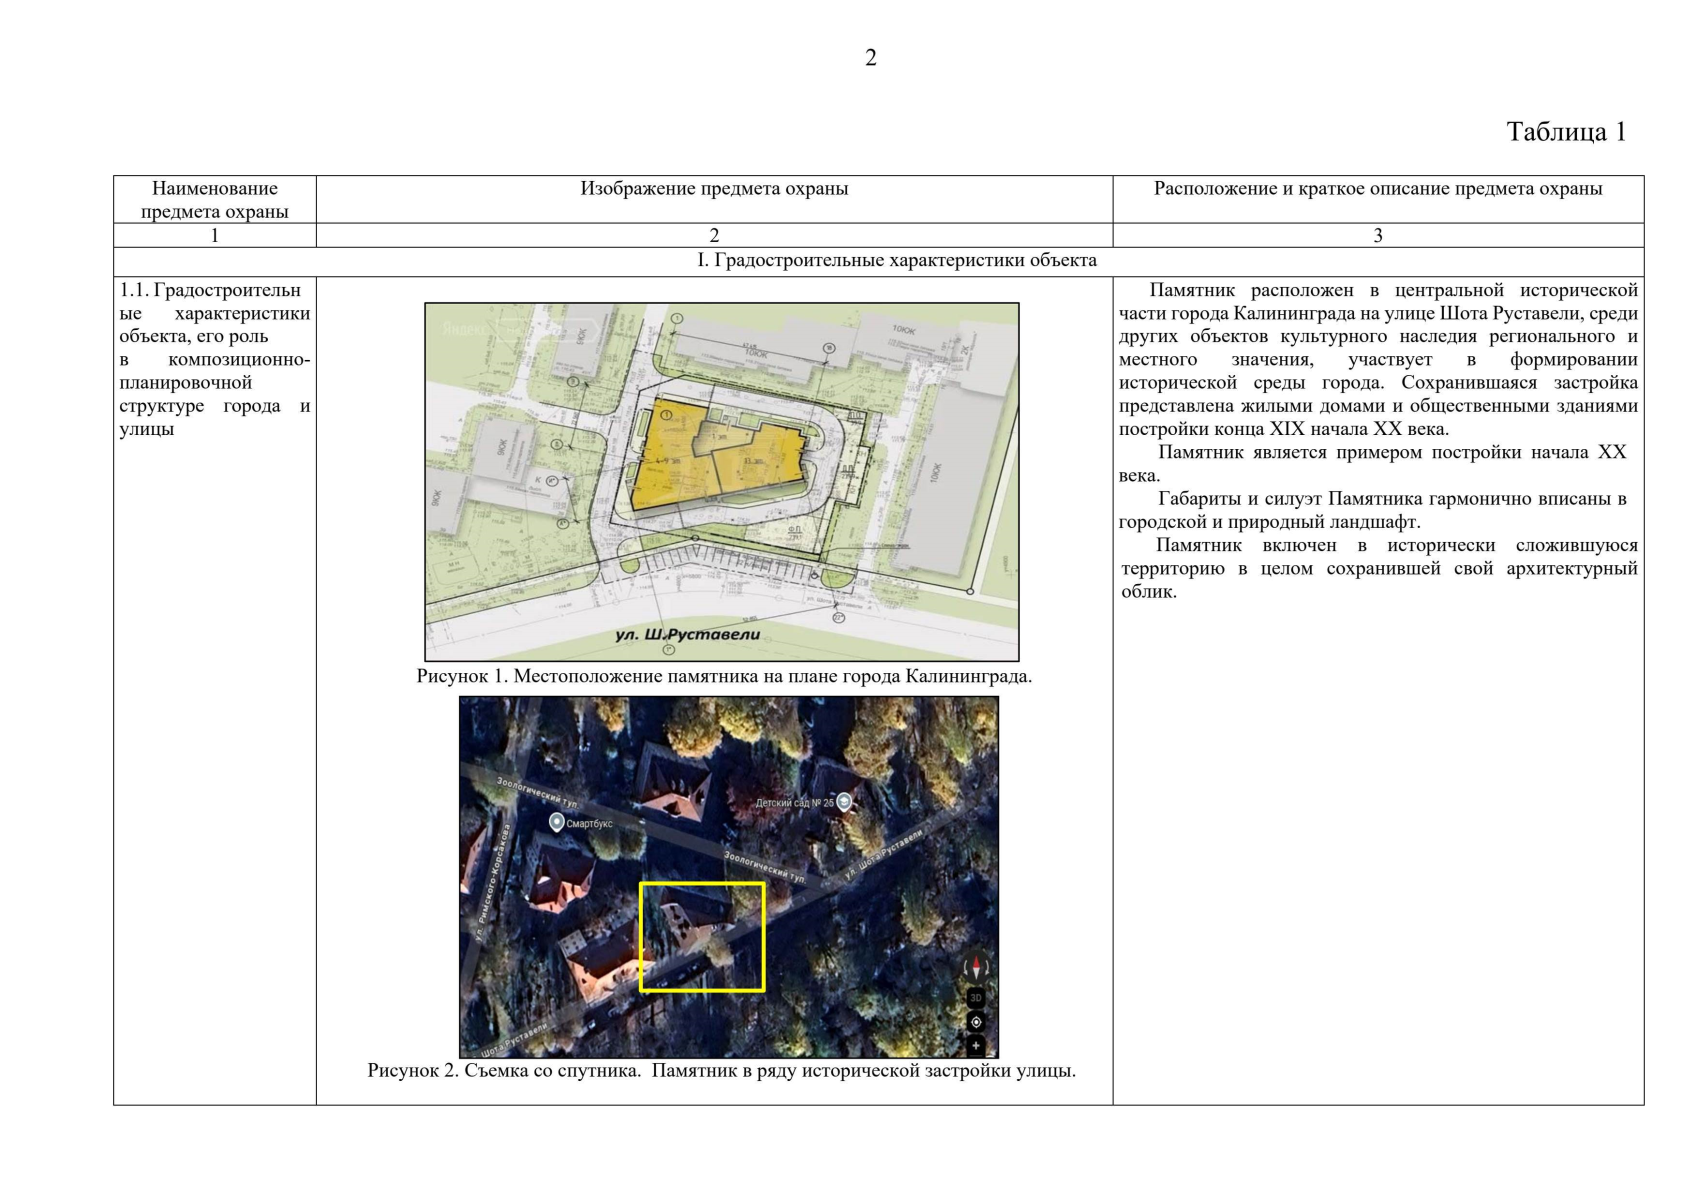The height and width of the screenshot is (1200, 1697).
Task: Click the 'ул. Римского-Корсакова' street label
Action: pos(492,883)
